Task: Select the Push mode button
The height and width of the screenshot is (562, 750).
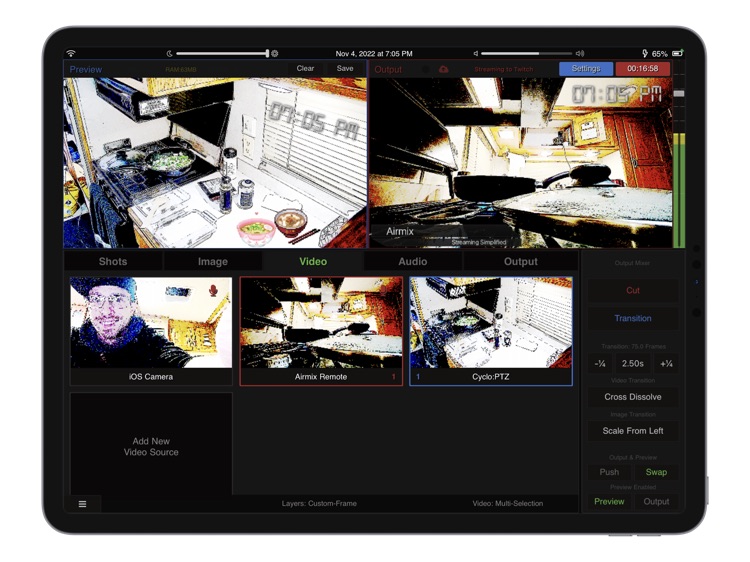Action: [x=609, y=472]
